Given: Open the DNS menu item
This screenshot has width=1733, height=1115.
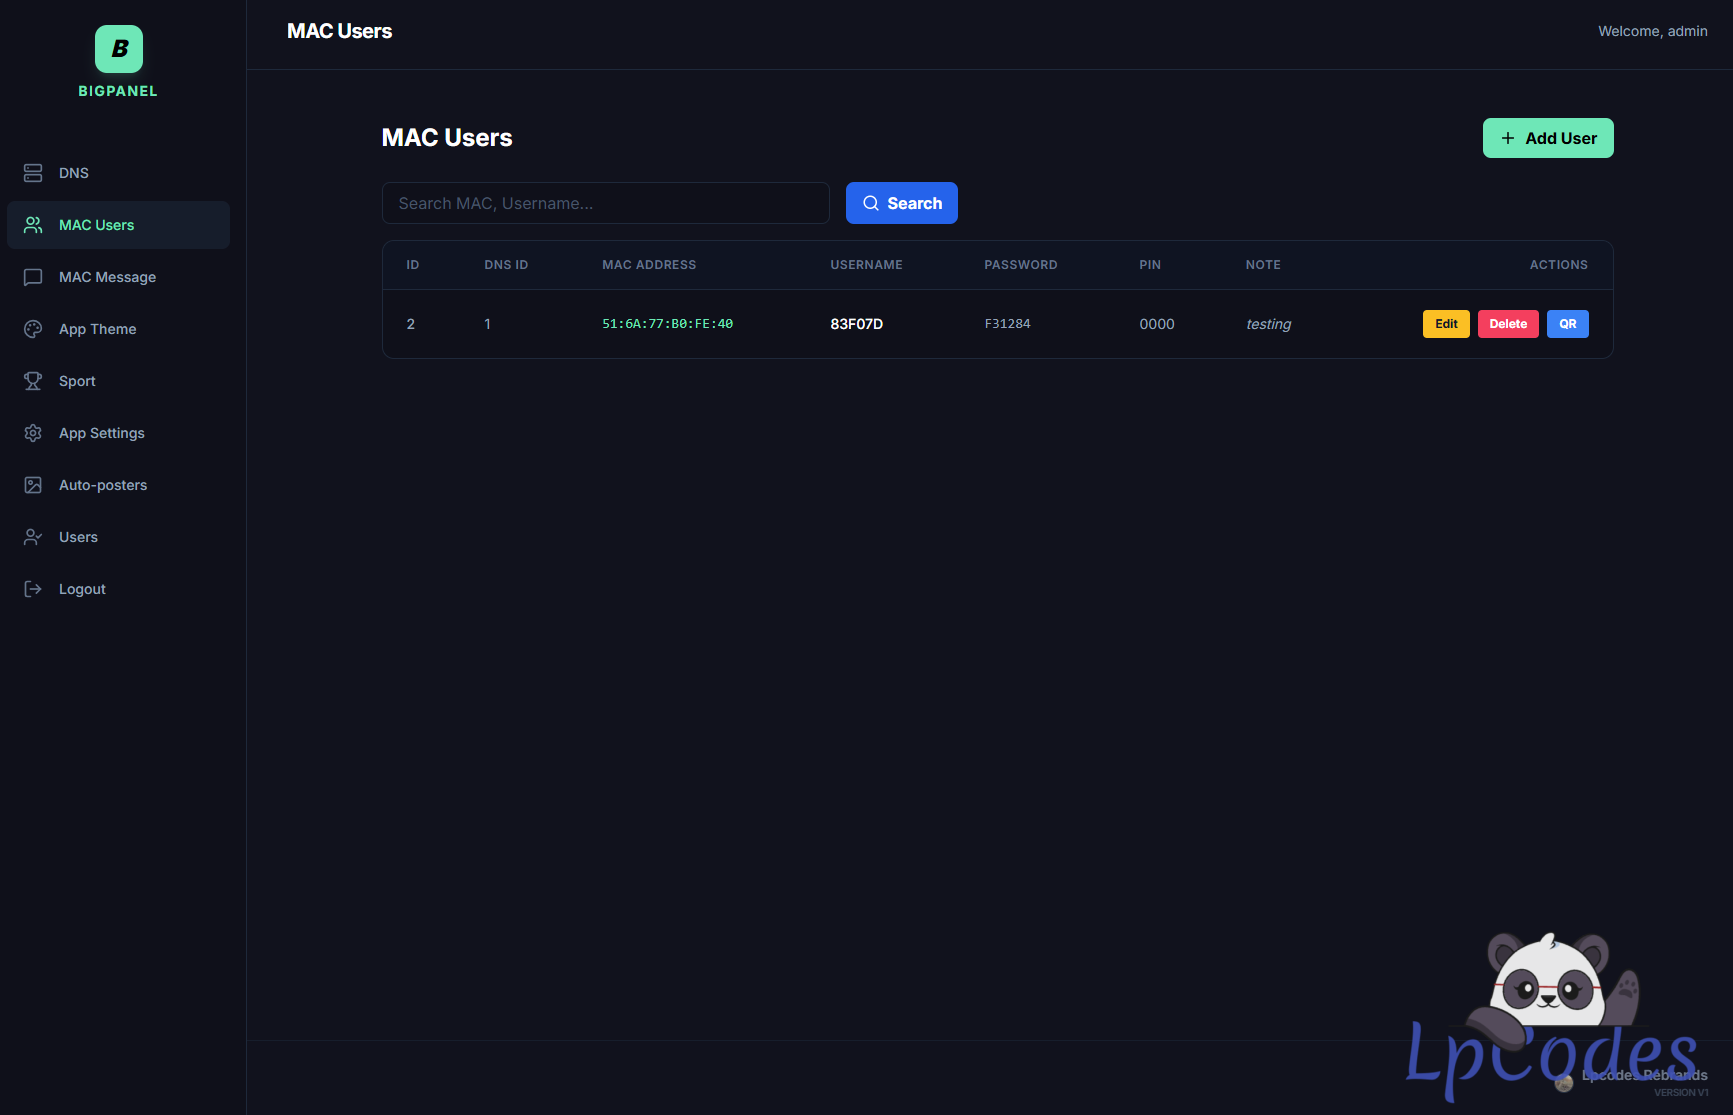Looking at the screenshot, I should point(74,173).
